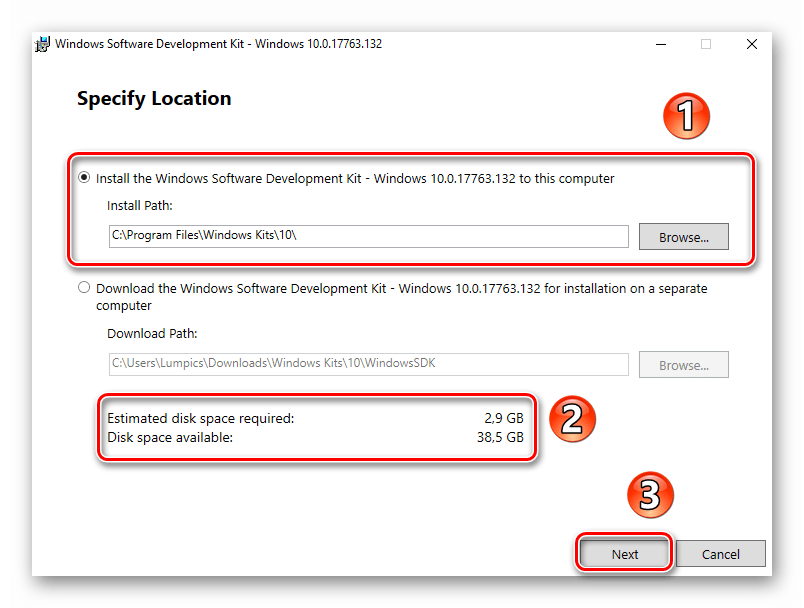Click the 38,5 GB available space value
Image resolution: width=804 pixels, height=608 pixels.
click(x=500, y=437)
